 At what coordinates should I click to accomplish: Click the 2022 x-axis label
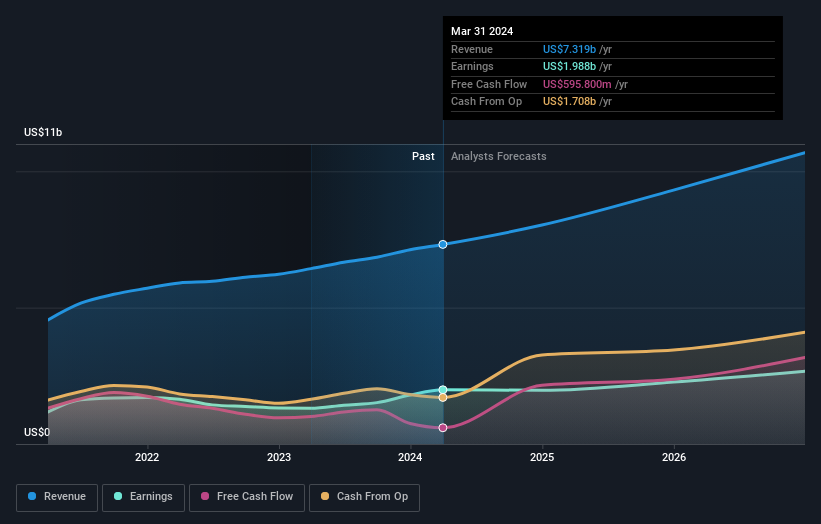coord(147,457)
